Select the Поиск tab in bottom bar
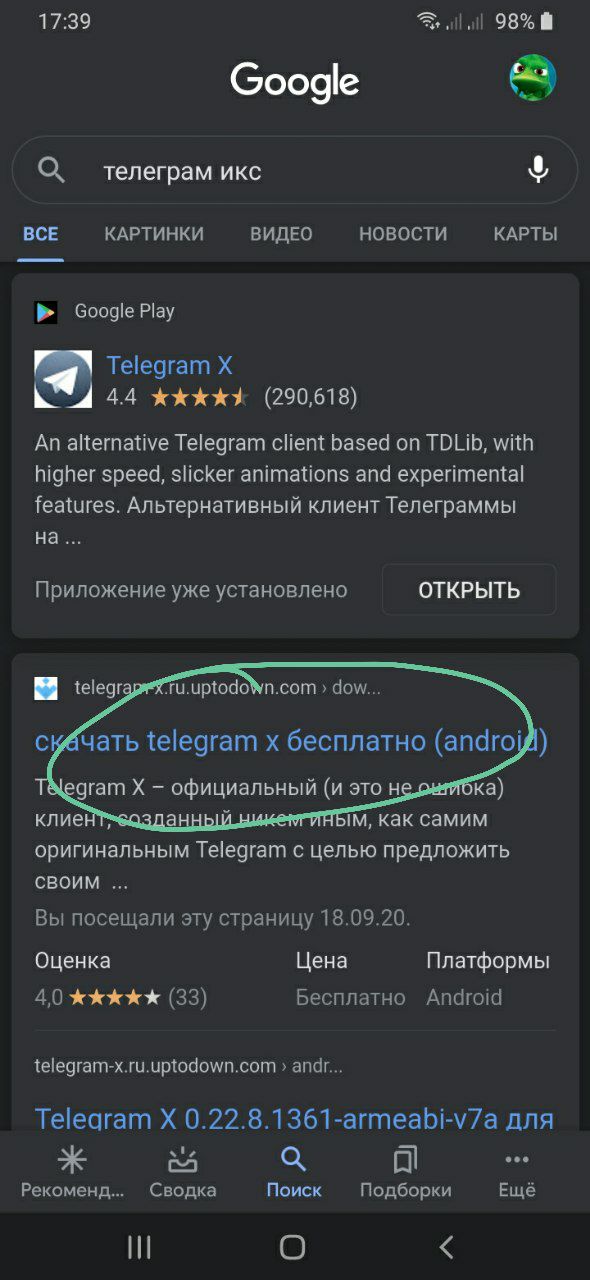 click(x=294, y=1173)
